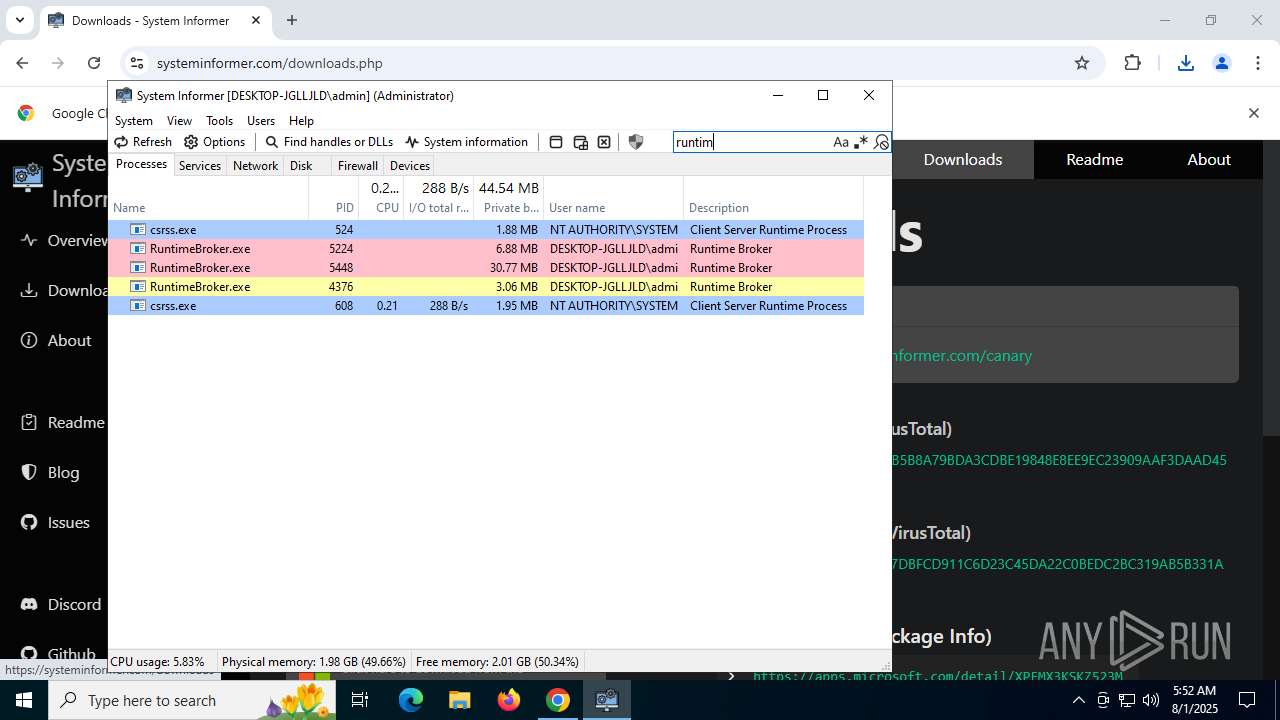Image resolution: width=1280 pixels, height=720 pixels.
Task: Click the find window toolbar icon
Action: tap(556, 142)
